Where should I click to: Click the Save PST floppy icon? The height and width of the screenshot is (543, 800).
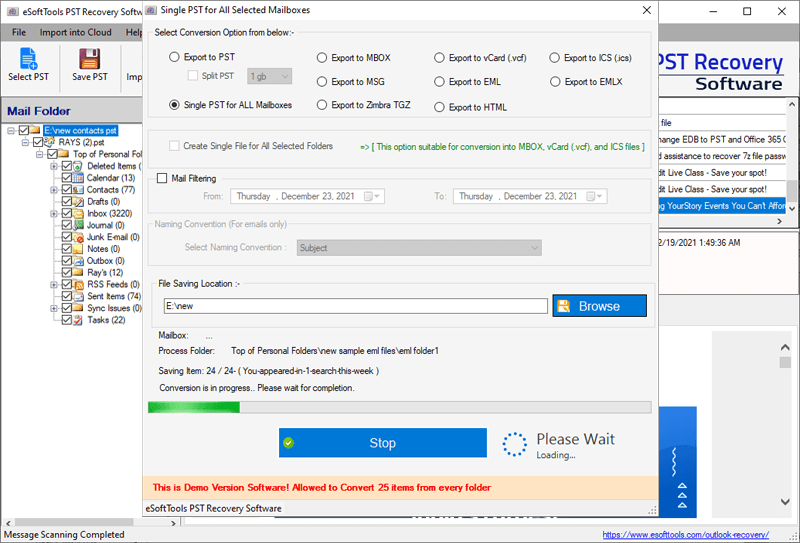[90, 58]
